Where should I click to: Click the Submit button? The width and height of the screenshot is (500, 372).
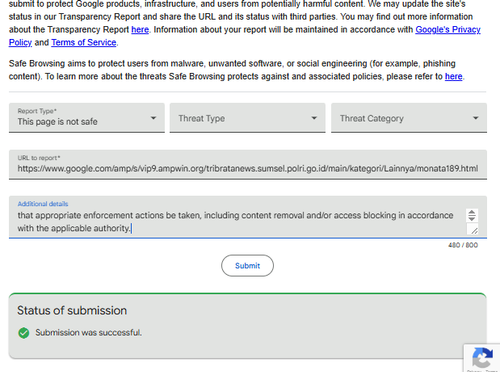(x=247, y=266)
